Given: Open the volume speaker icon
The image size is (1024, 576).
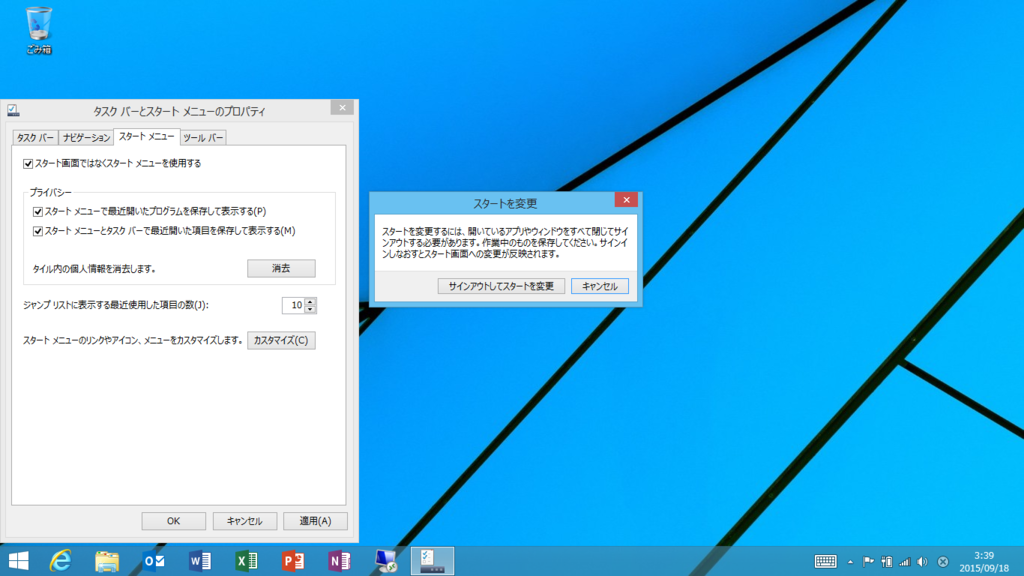Looking at the screenshot, I should pos(922,562).
